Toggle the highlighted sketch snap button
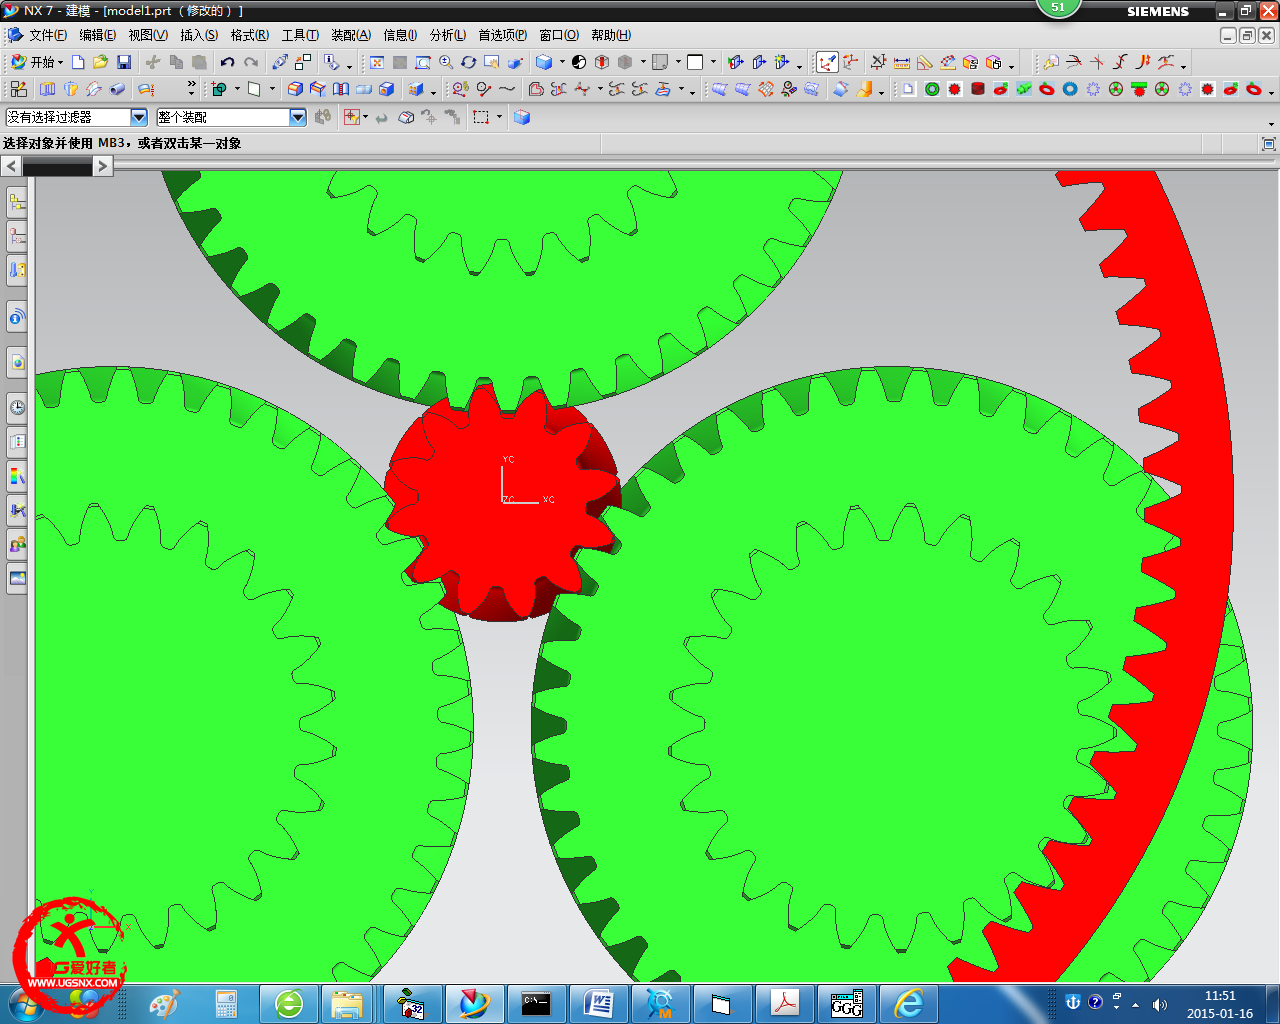This screenshot has height=1024, width=1280. click(827, 62)
